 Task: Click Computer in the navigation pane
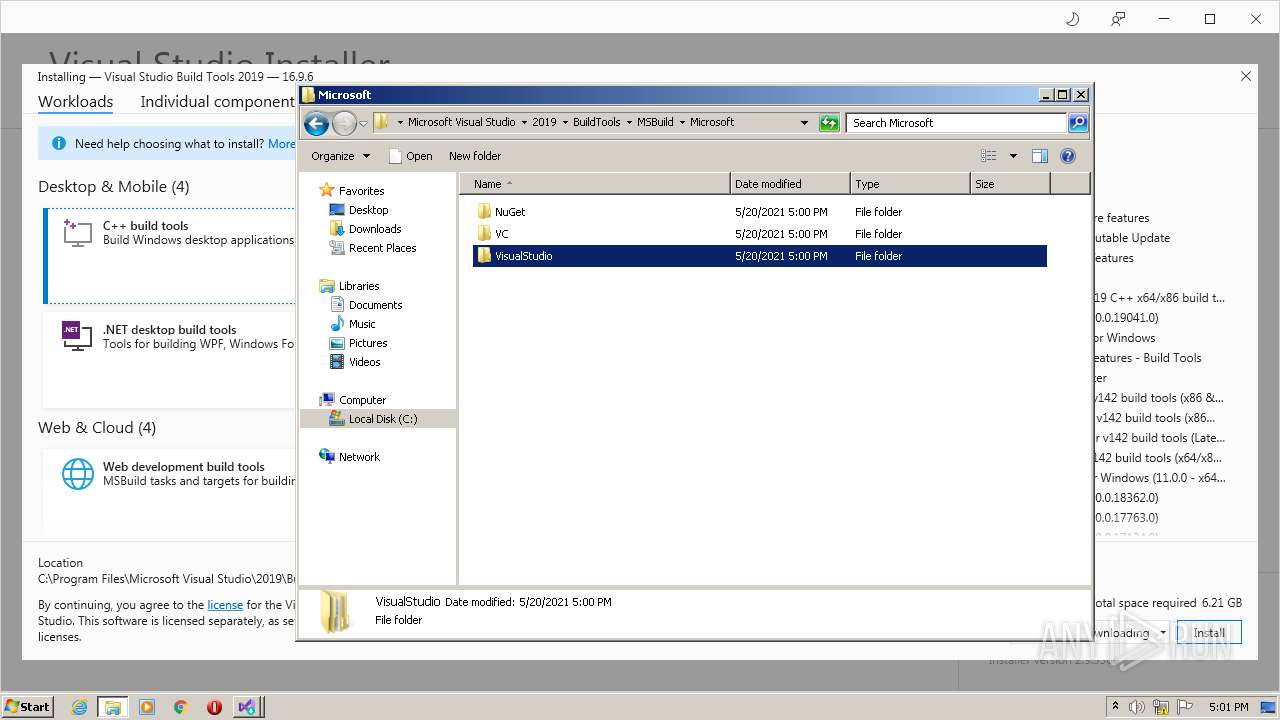(362, 400)
